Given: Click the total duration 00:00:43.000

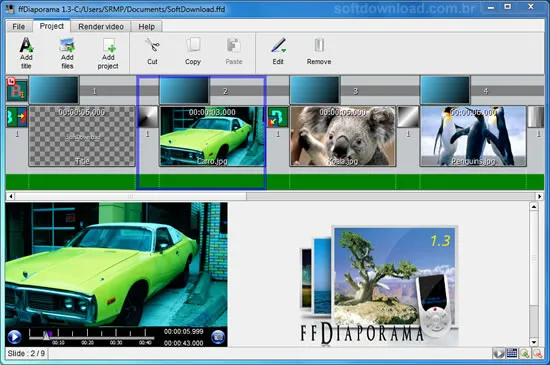Looking at the screenshot, I should (183, 343).
